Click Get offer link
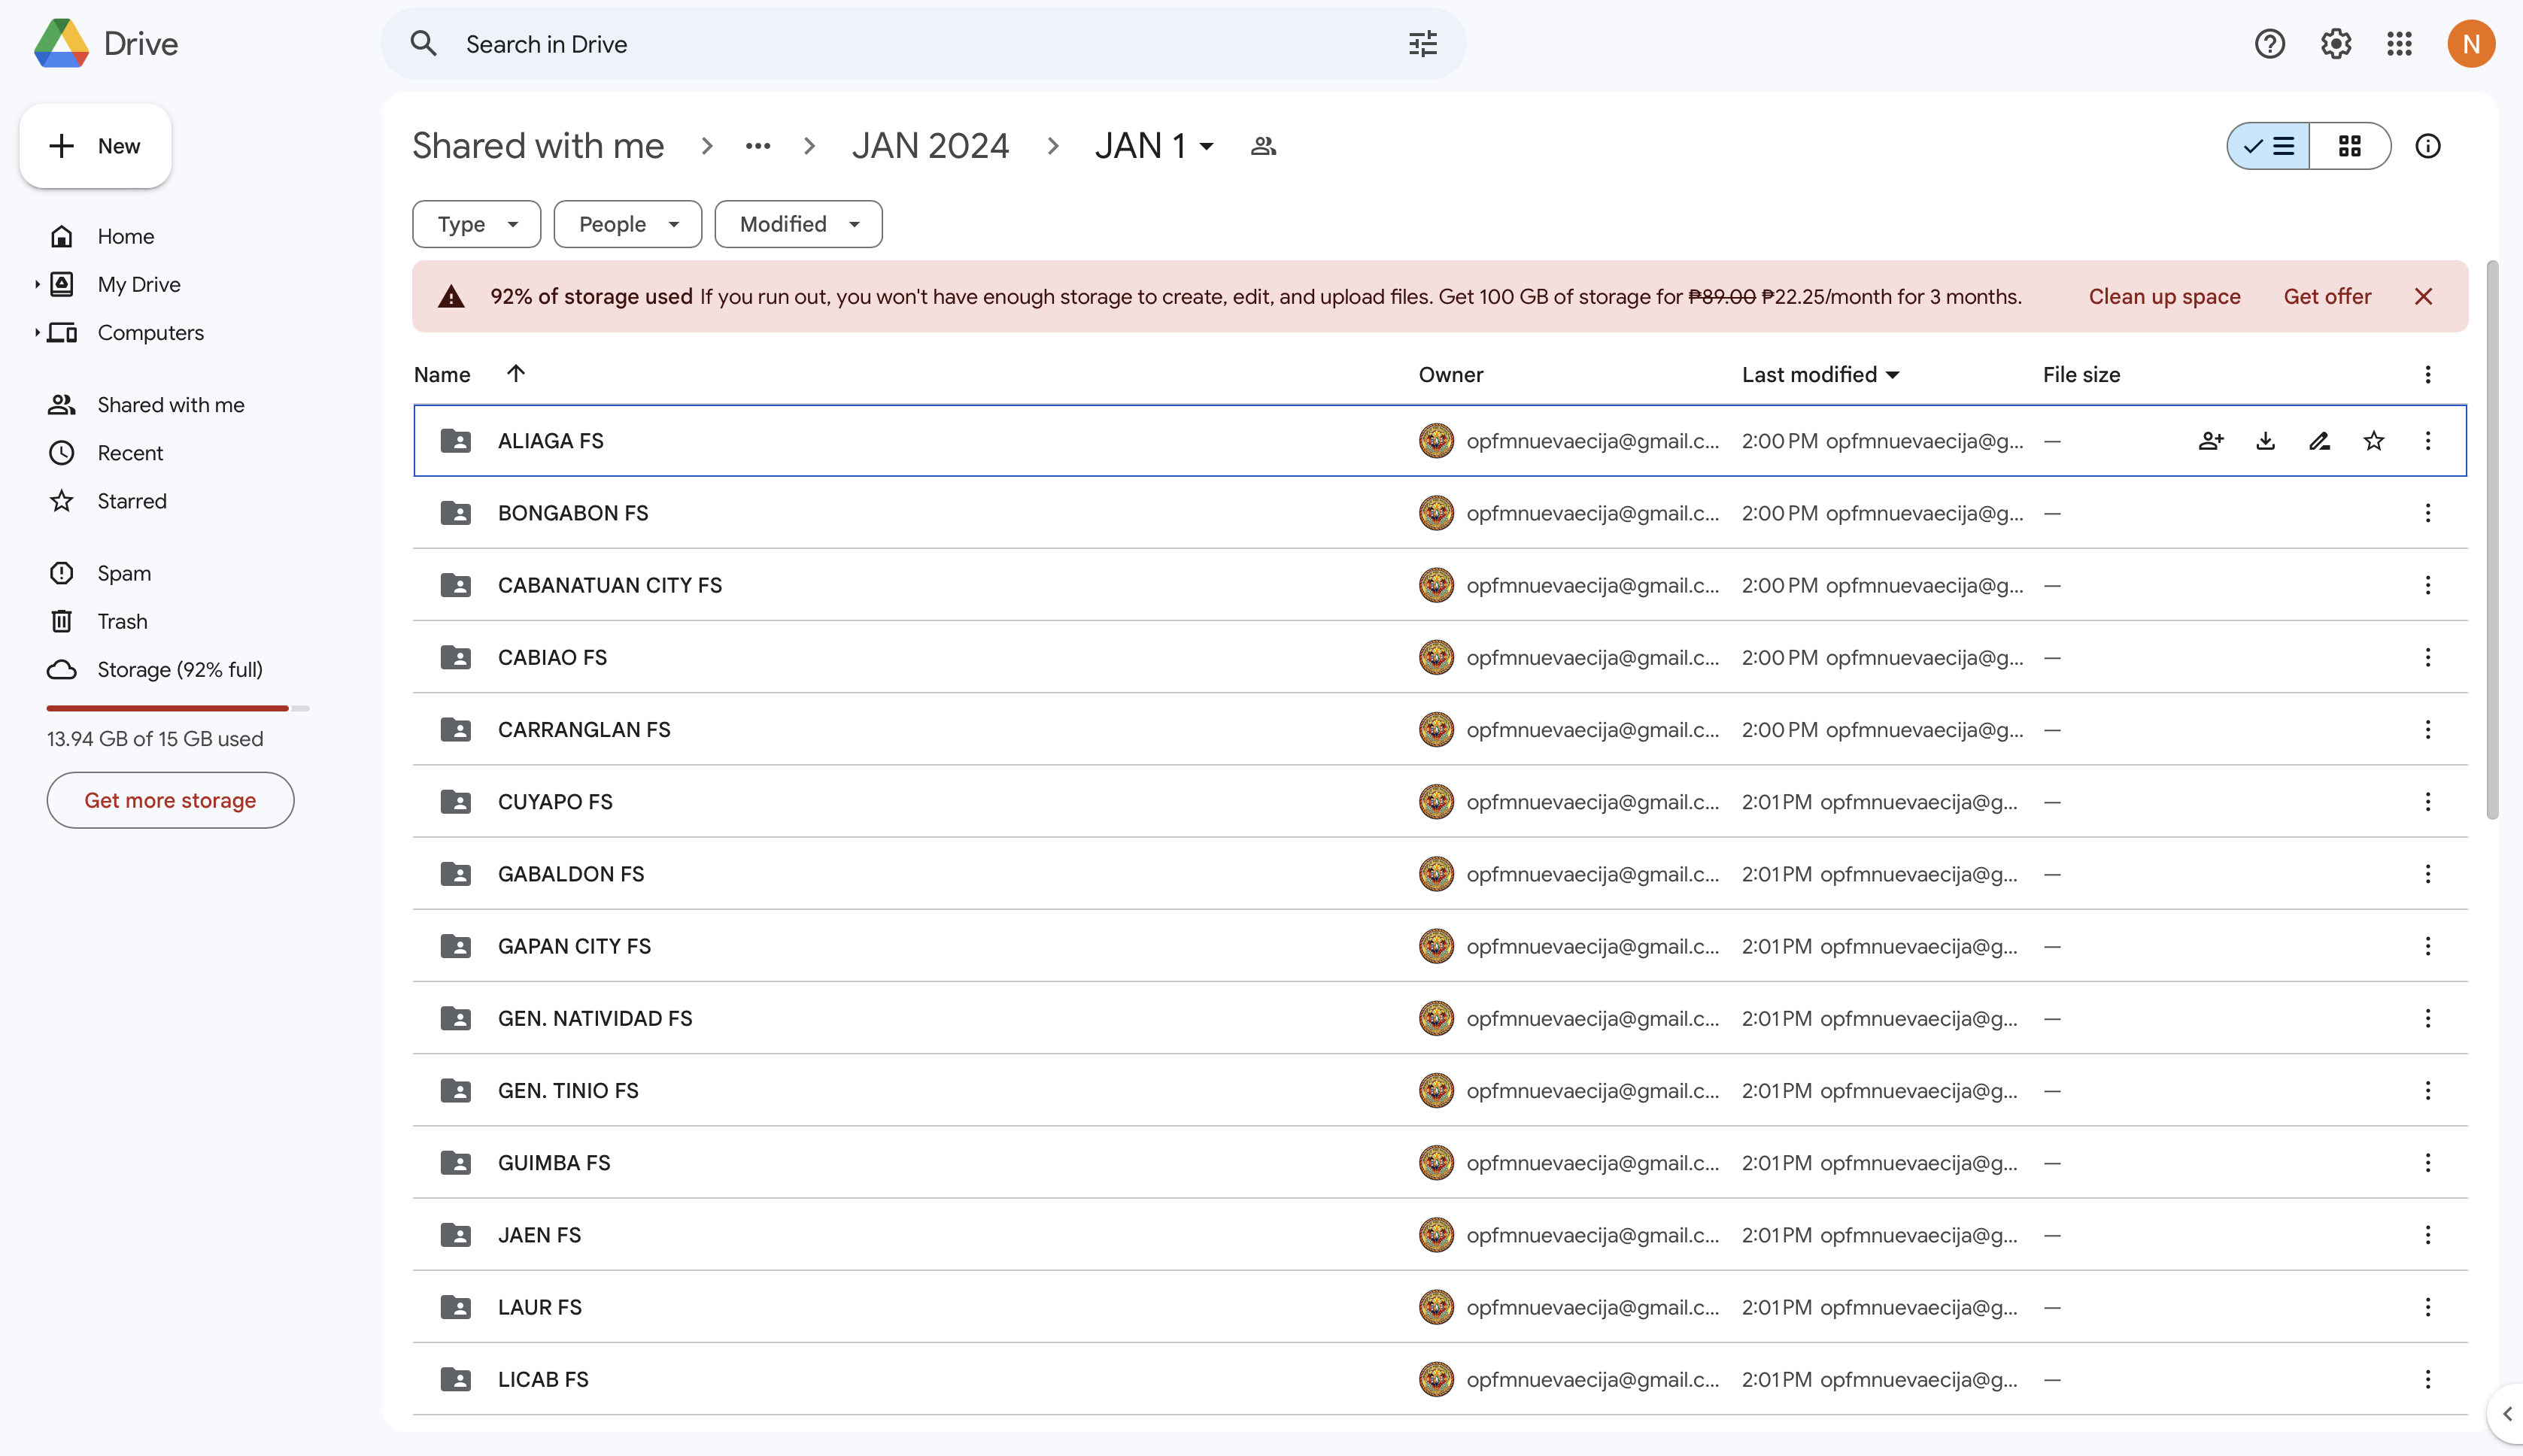 click(x=2327, y=296)
